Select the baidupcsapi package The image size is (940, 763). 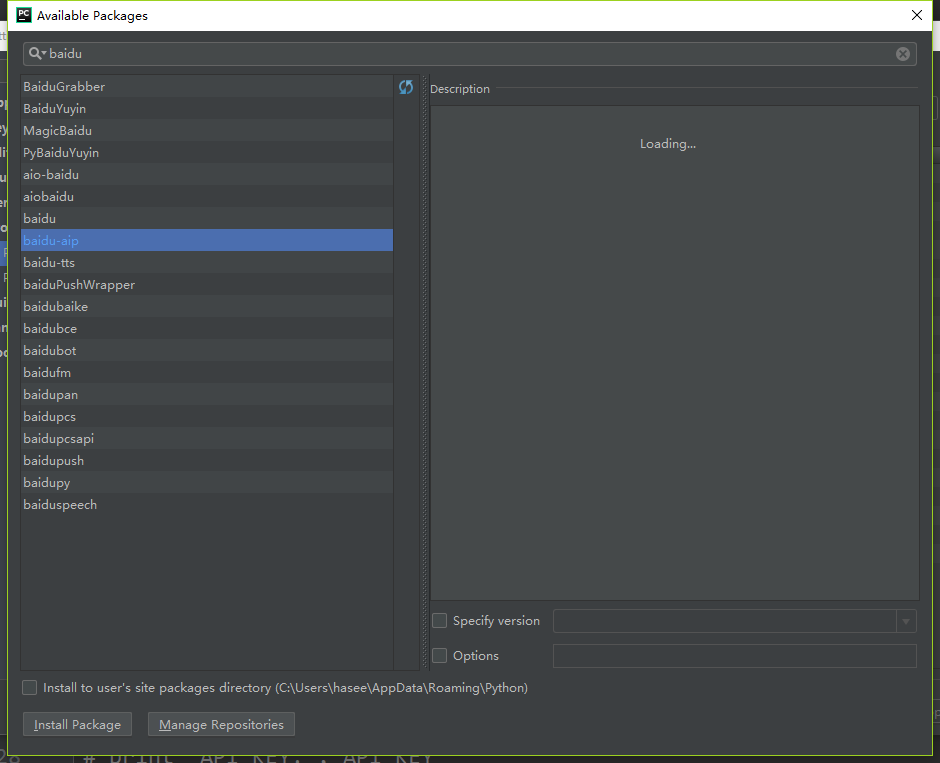pyautogui.click(x=207, y=439)
